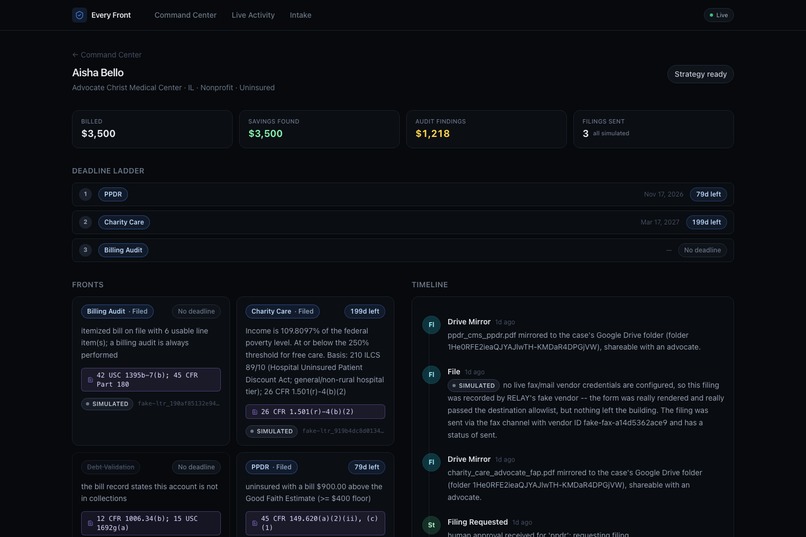Click the 199d left badge in Charity Care ladder row

(706, 222)
